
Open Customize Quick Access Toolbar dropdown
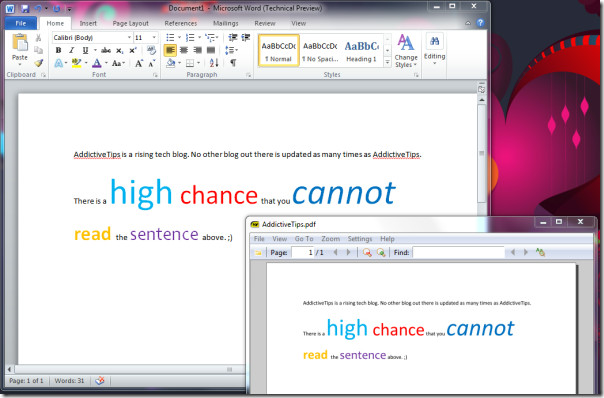(69, 8)
